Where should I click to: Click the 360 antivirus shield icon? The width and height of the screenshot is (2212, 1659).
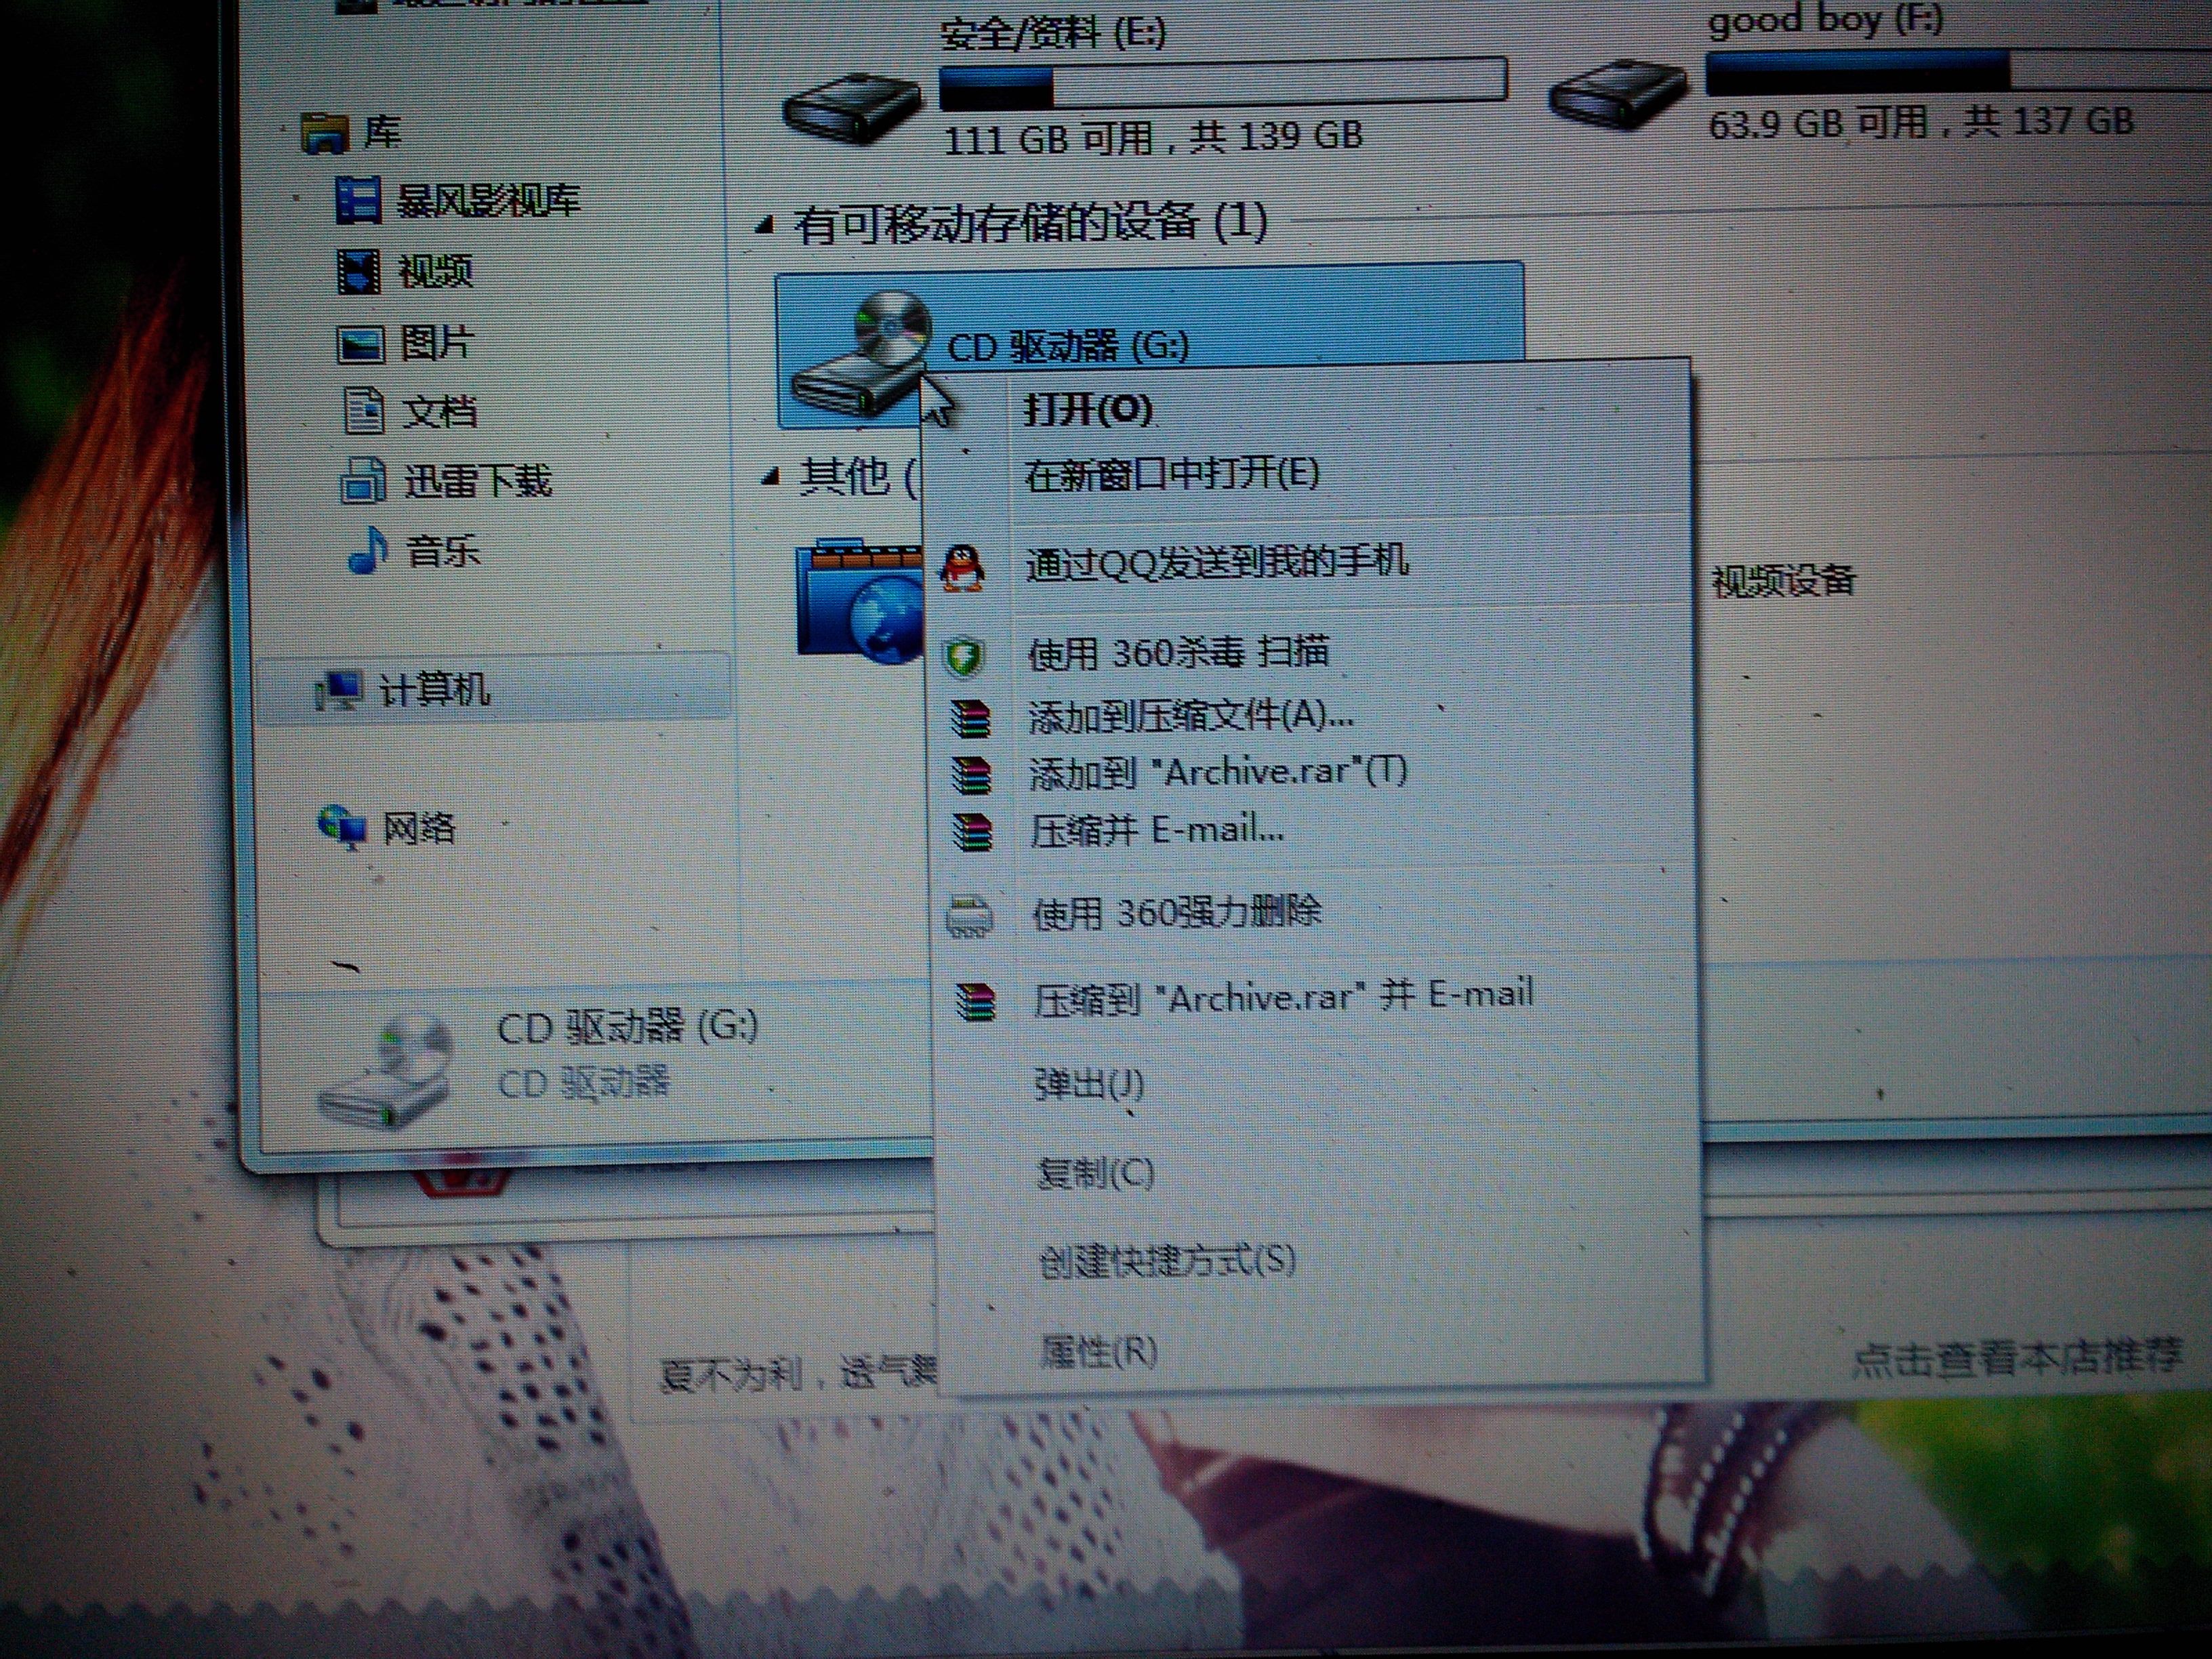tap(964, 656)
